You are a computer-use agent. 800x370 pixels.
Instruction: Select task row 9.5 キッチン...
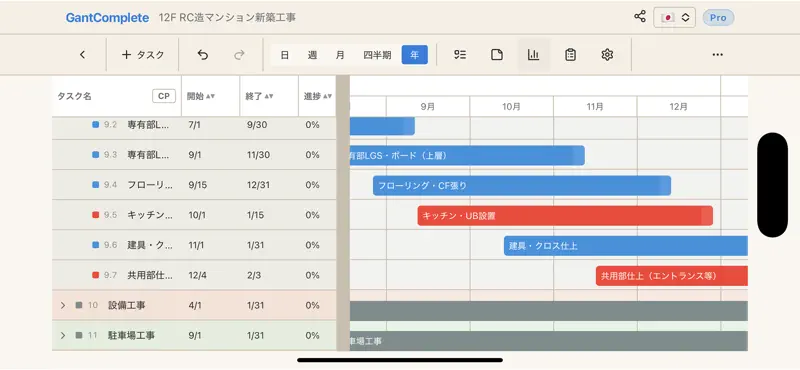click(194, 215)
